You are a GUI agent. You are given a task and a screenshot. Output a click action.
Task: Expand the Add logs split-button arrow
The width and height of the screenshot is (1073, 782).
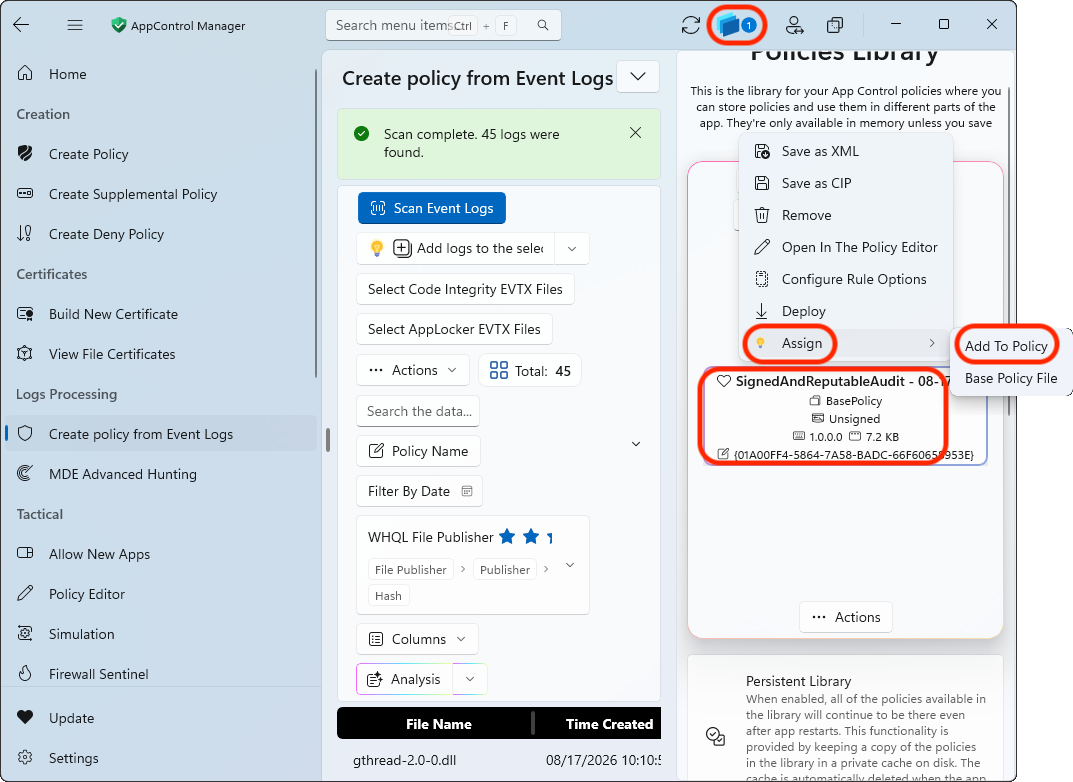click(572, 249)
